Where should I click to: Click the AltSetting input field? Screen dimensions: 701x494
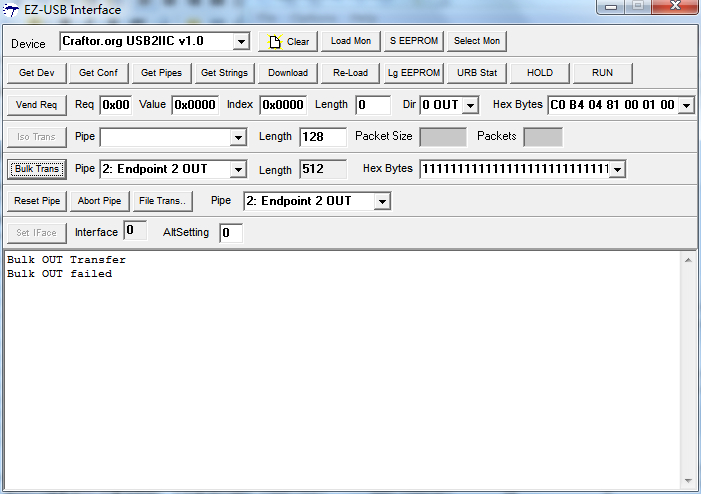[231, 233]
